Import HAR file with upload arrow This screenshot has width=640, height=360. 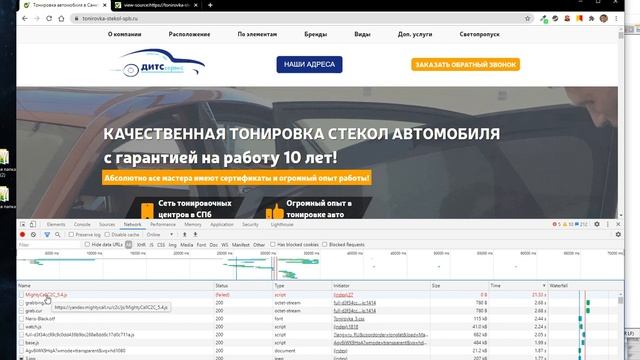click(184, 235)
